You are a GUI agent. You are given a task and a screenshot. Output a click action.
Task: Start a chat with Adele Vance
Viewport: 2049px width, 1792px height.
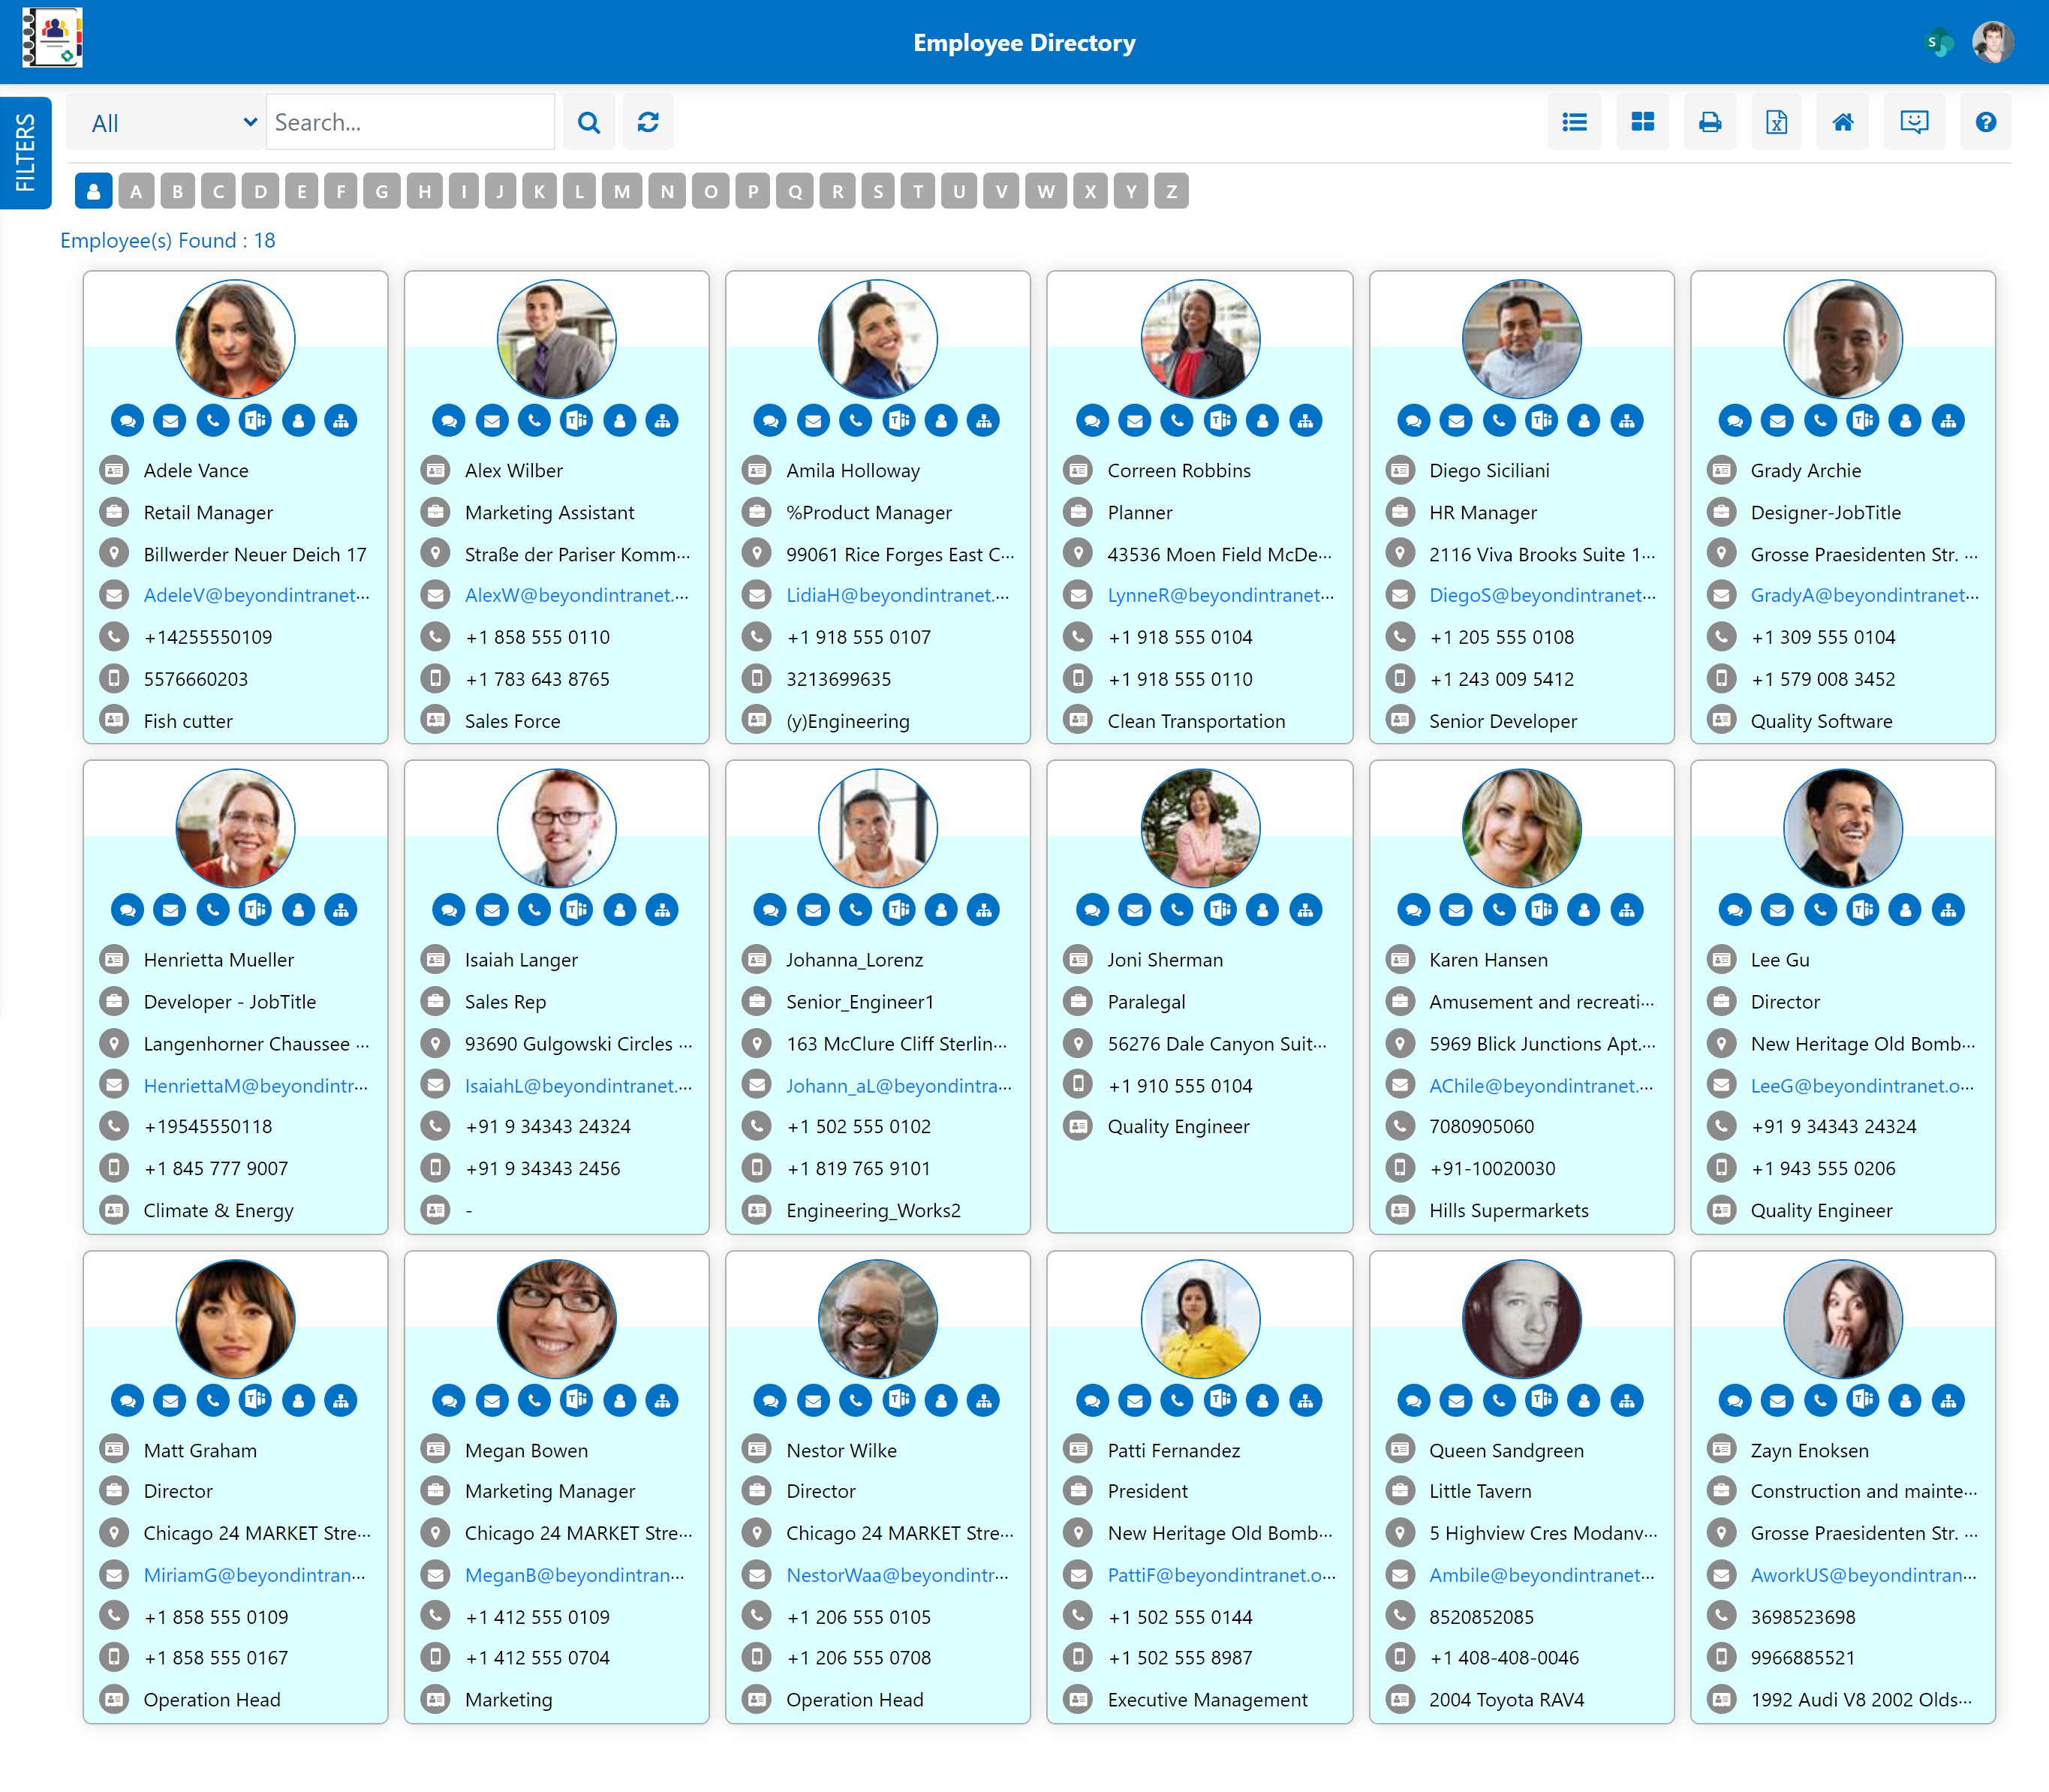[127, 420]
